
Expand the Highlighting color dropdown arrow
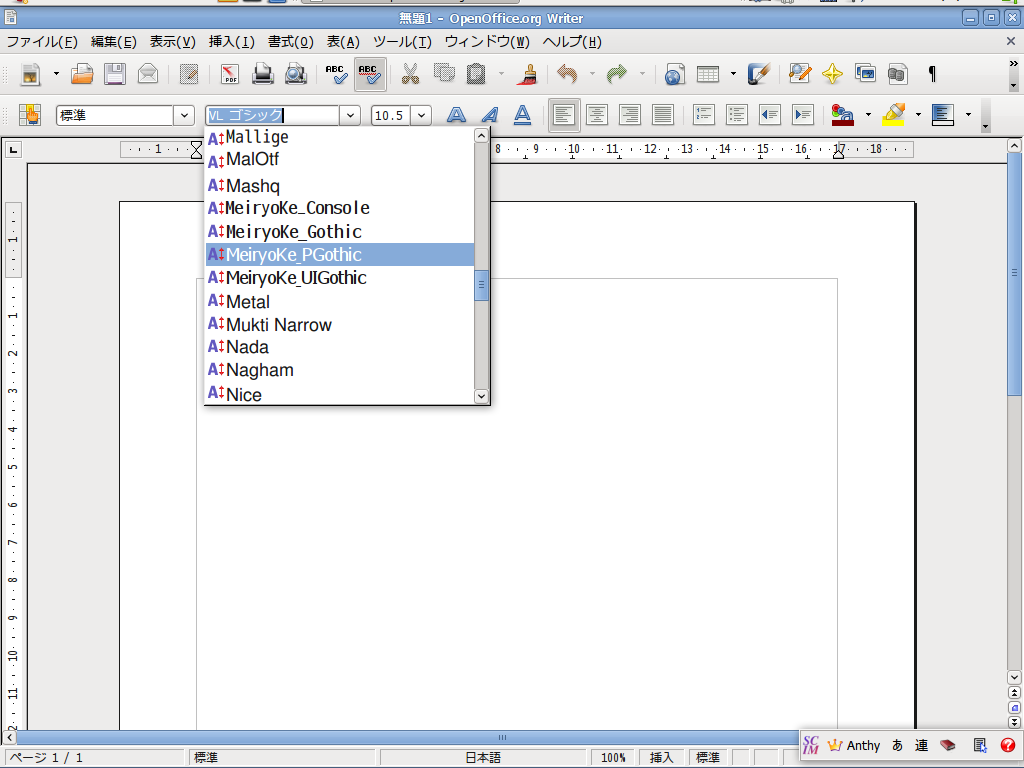coord(918,115)
